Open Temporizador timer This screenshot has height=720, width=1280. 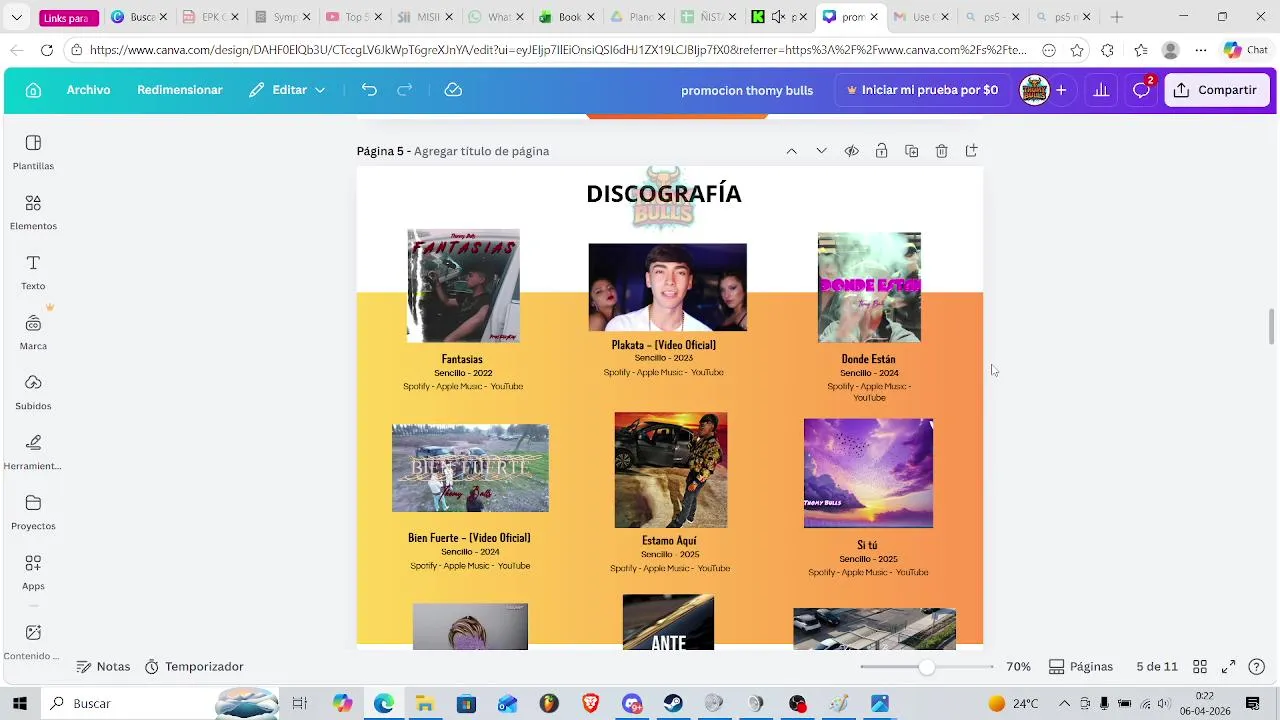[x=194, y=667]
